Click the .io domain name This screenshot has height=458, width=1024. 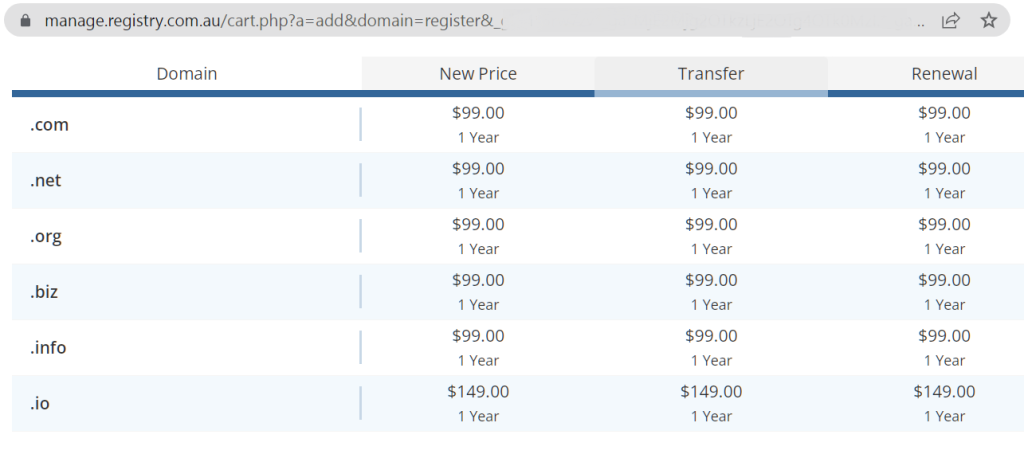tap(40, 403)
